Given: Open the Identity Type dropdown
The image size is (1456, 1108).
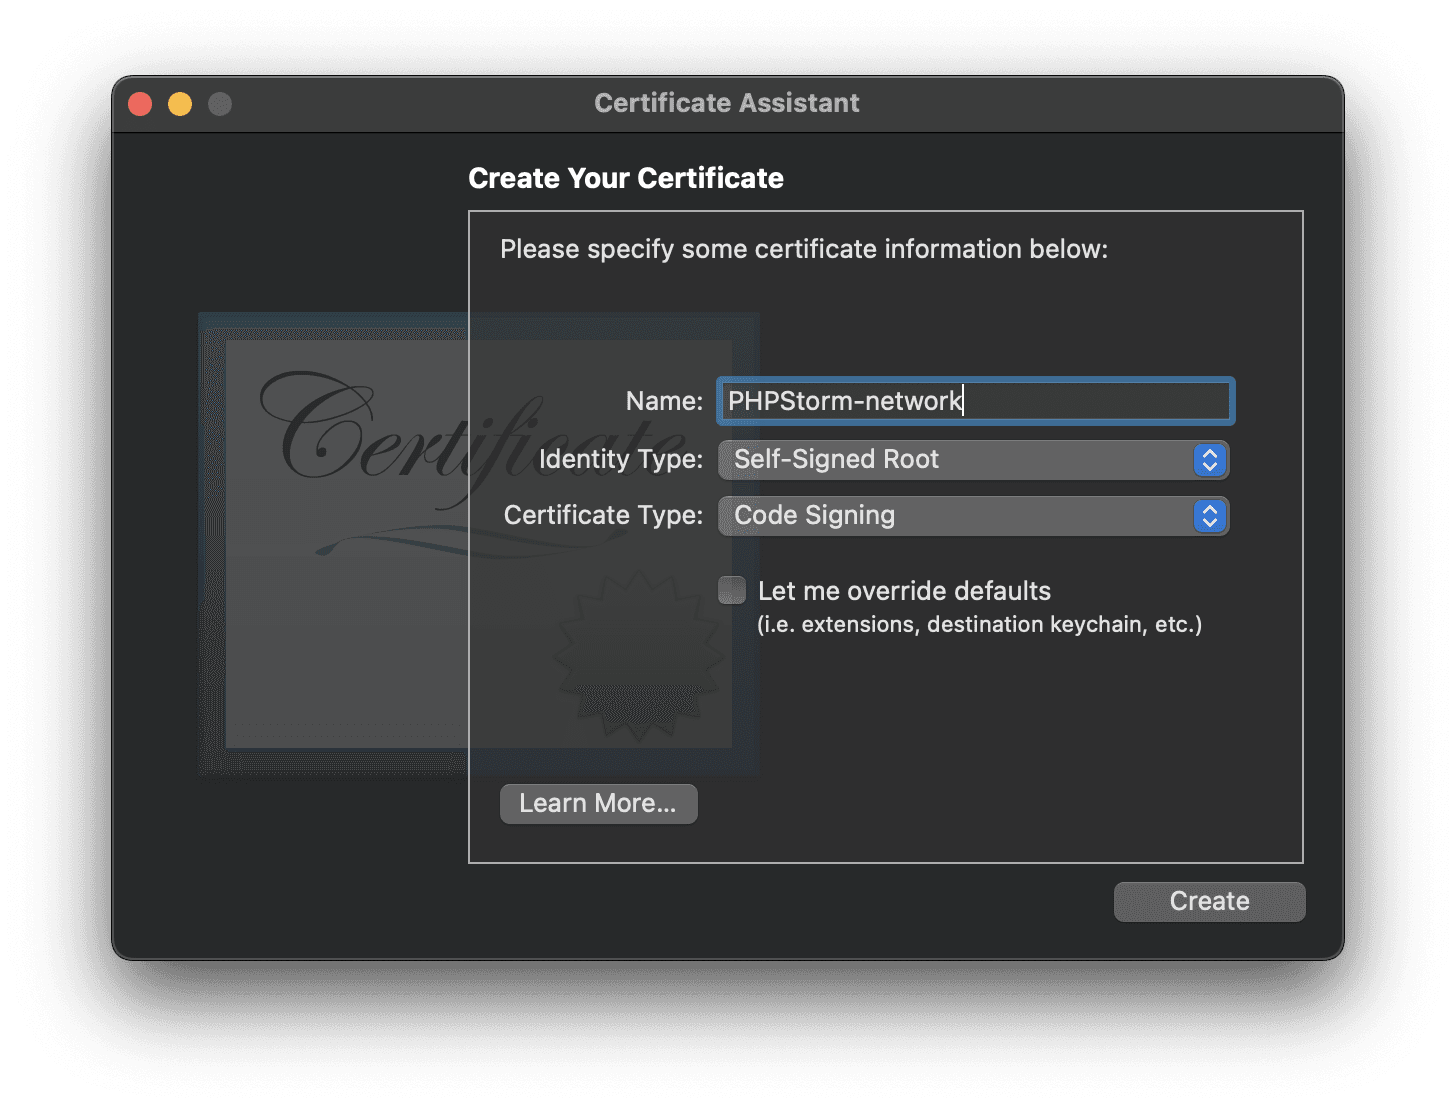Looking at the screenshot, I should [973, 460].
